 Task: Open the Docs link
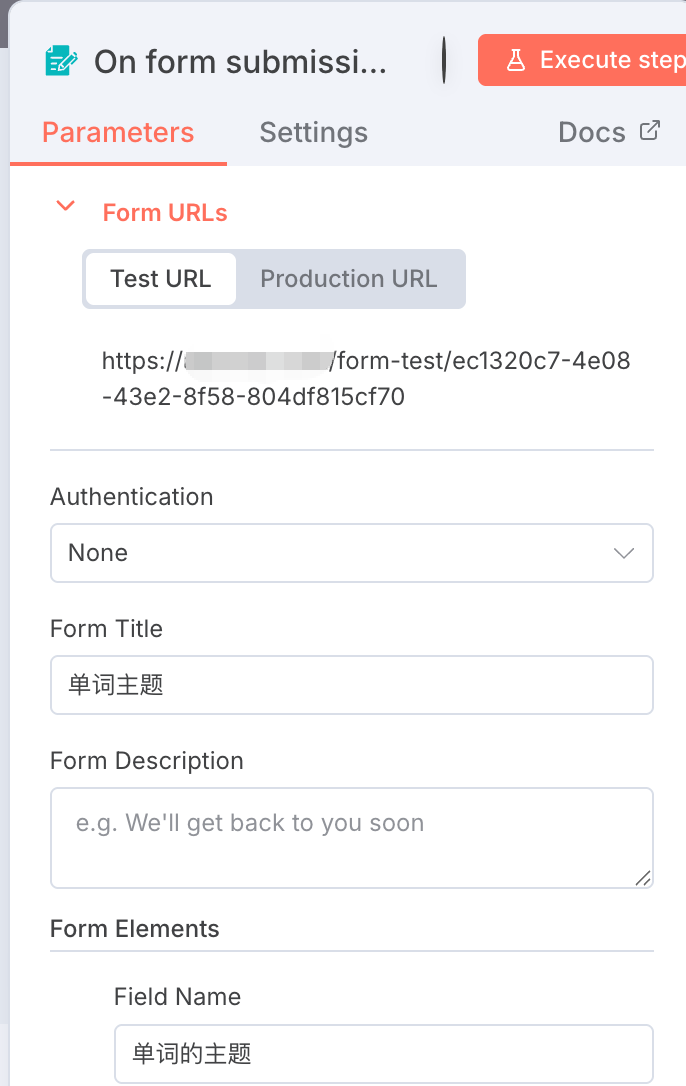tap(592, 133)
